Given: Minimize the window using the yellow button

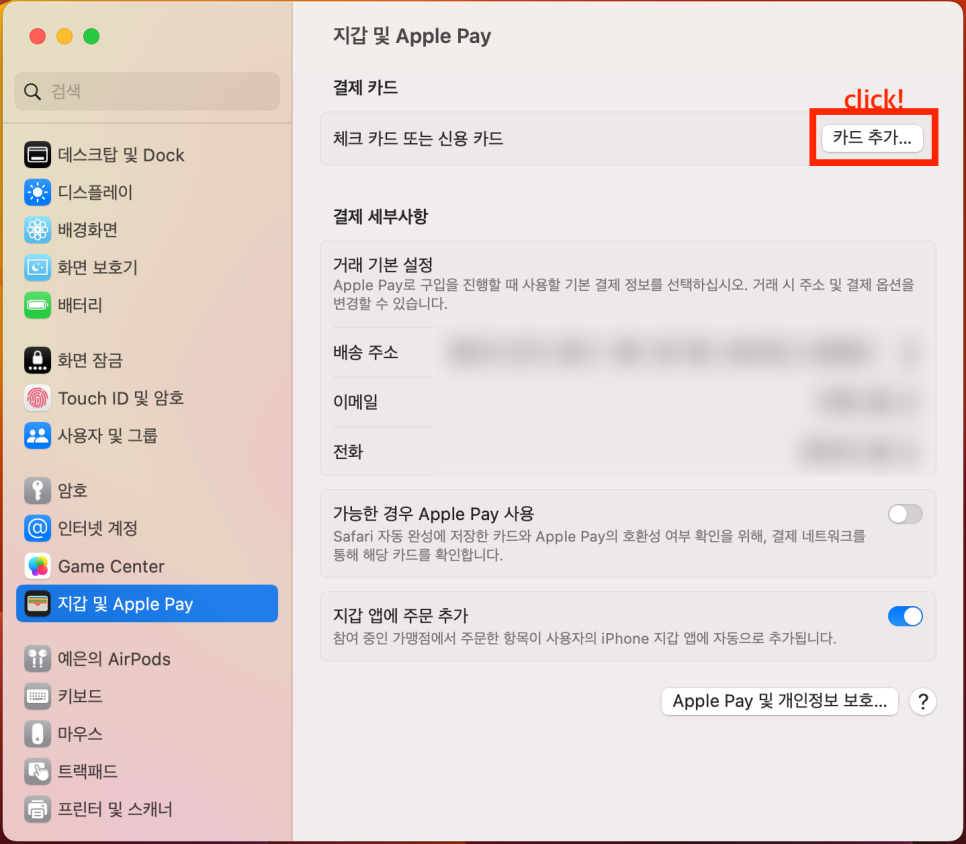Looking at the screenshot, I should point(65,36).
